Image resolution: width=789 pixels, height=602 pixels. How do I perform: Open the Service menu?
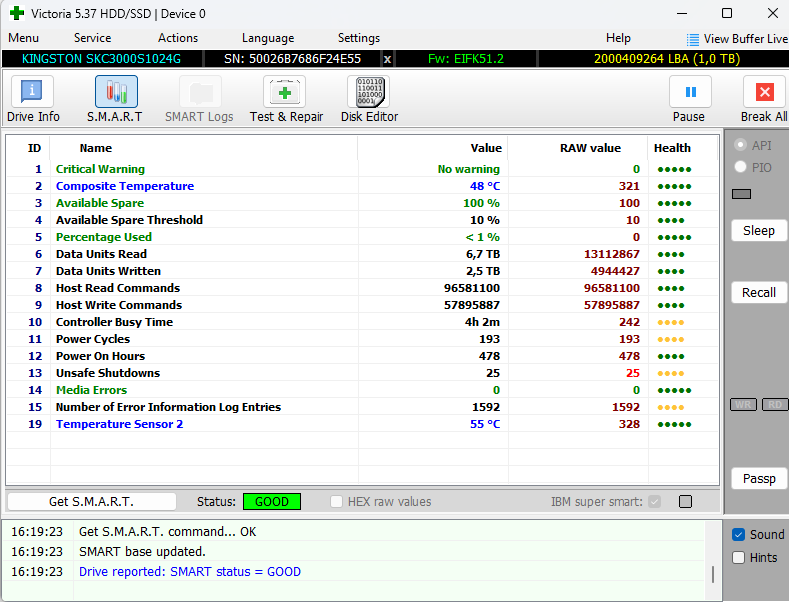92,38
